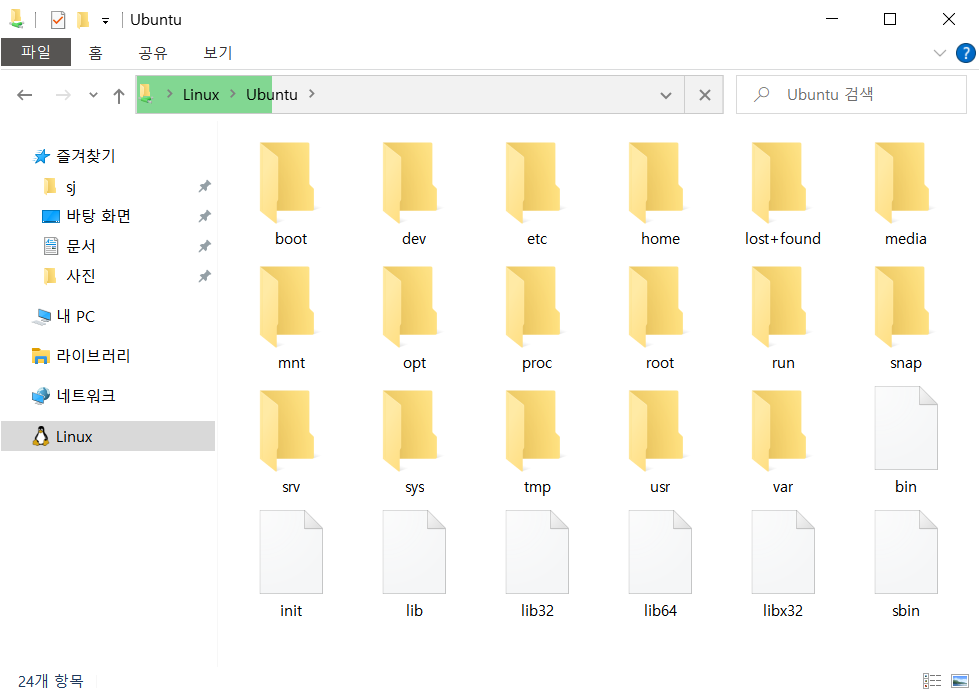Open the etc folder
The width and height of the screenshot is (980, 697).
click(537, 194)
